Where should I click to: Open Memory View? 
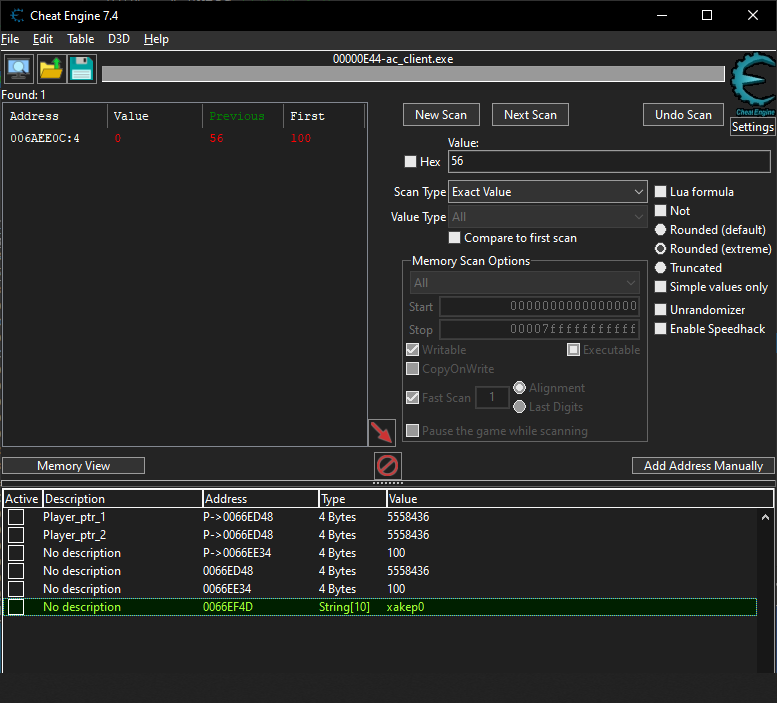(x=74, y=466)
